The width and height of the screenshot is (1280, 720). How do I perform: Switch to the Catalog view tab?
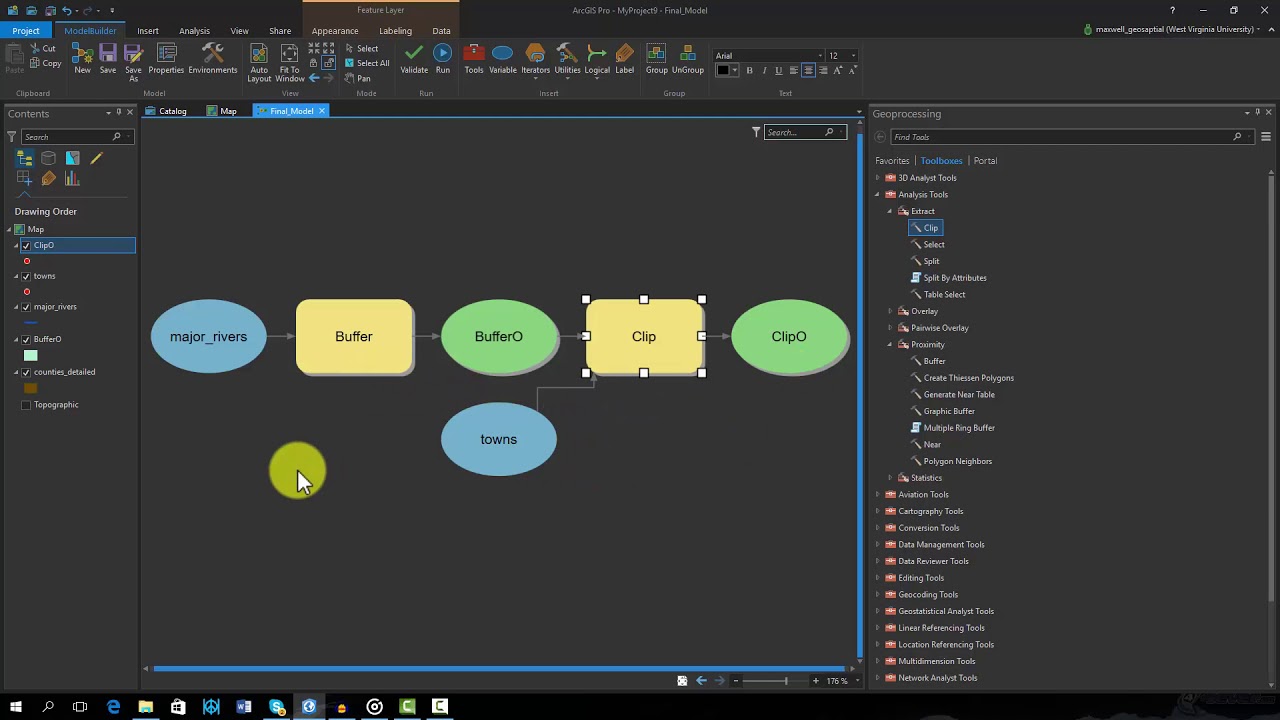tap(166, 111)
